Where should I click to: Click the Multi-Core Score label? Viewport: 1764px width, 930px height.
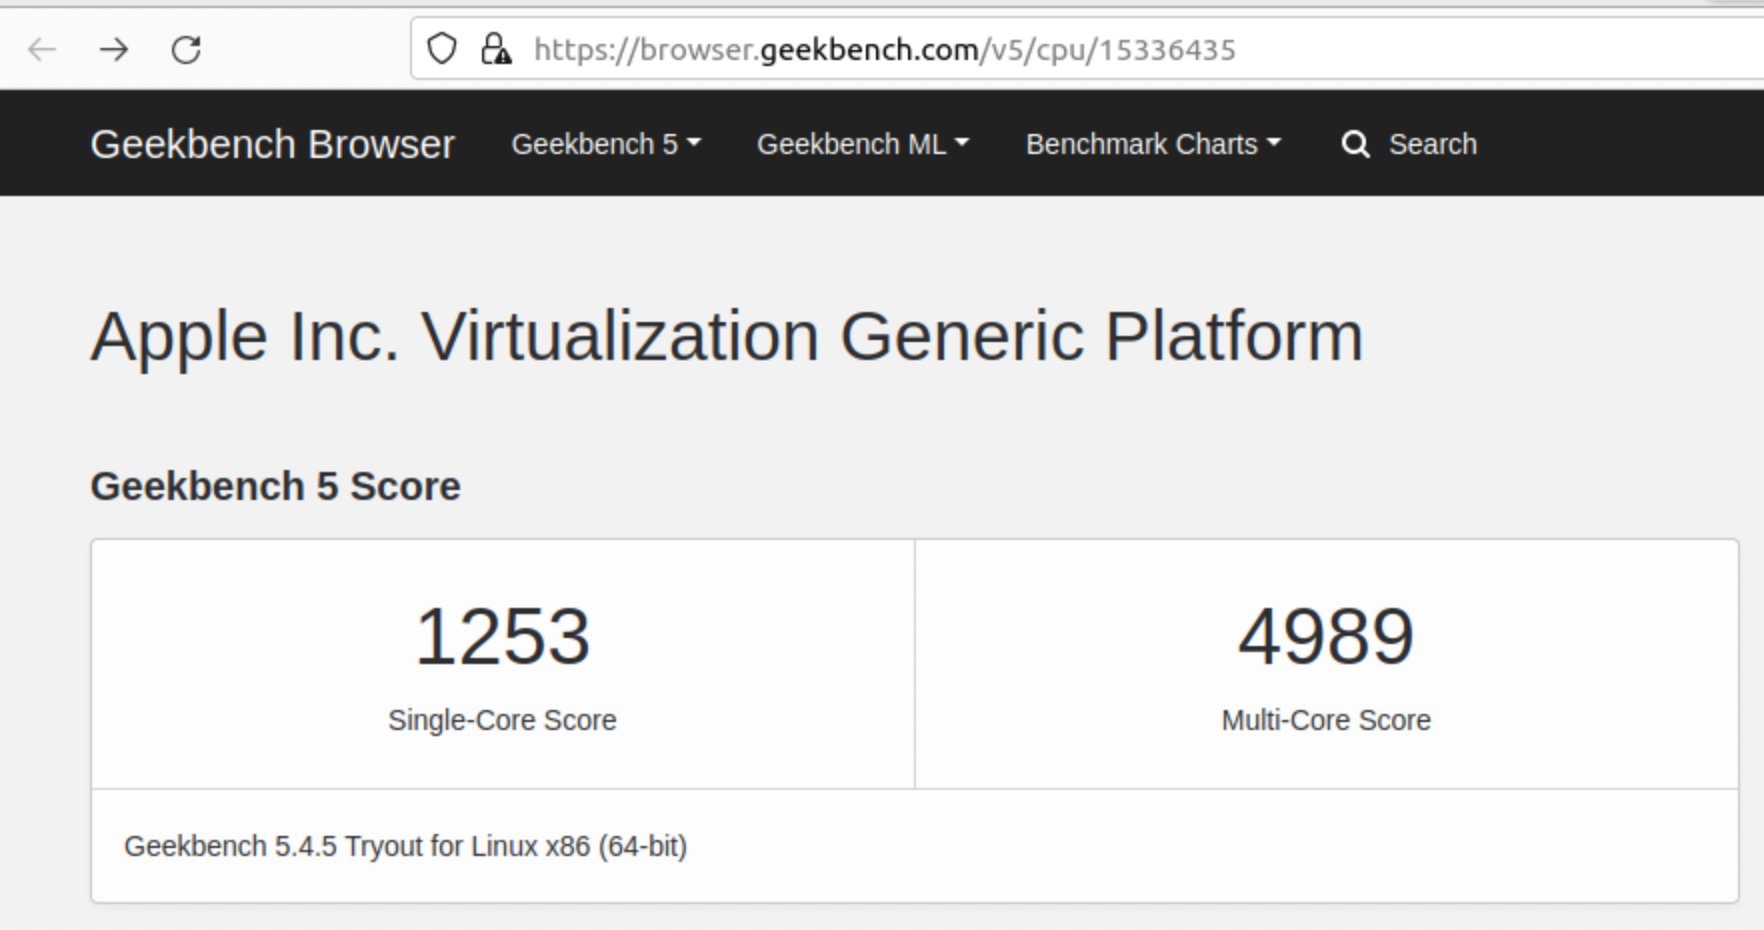1326,720
